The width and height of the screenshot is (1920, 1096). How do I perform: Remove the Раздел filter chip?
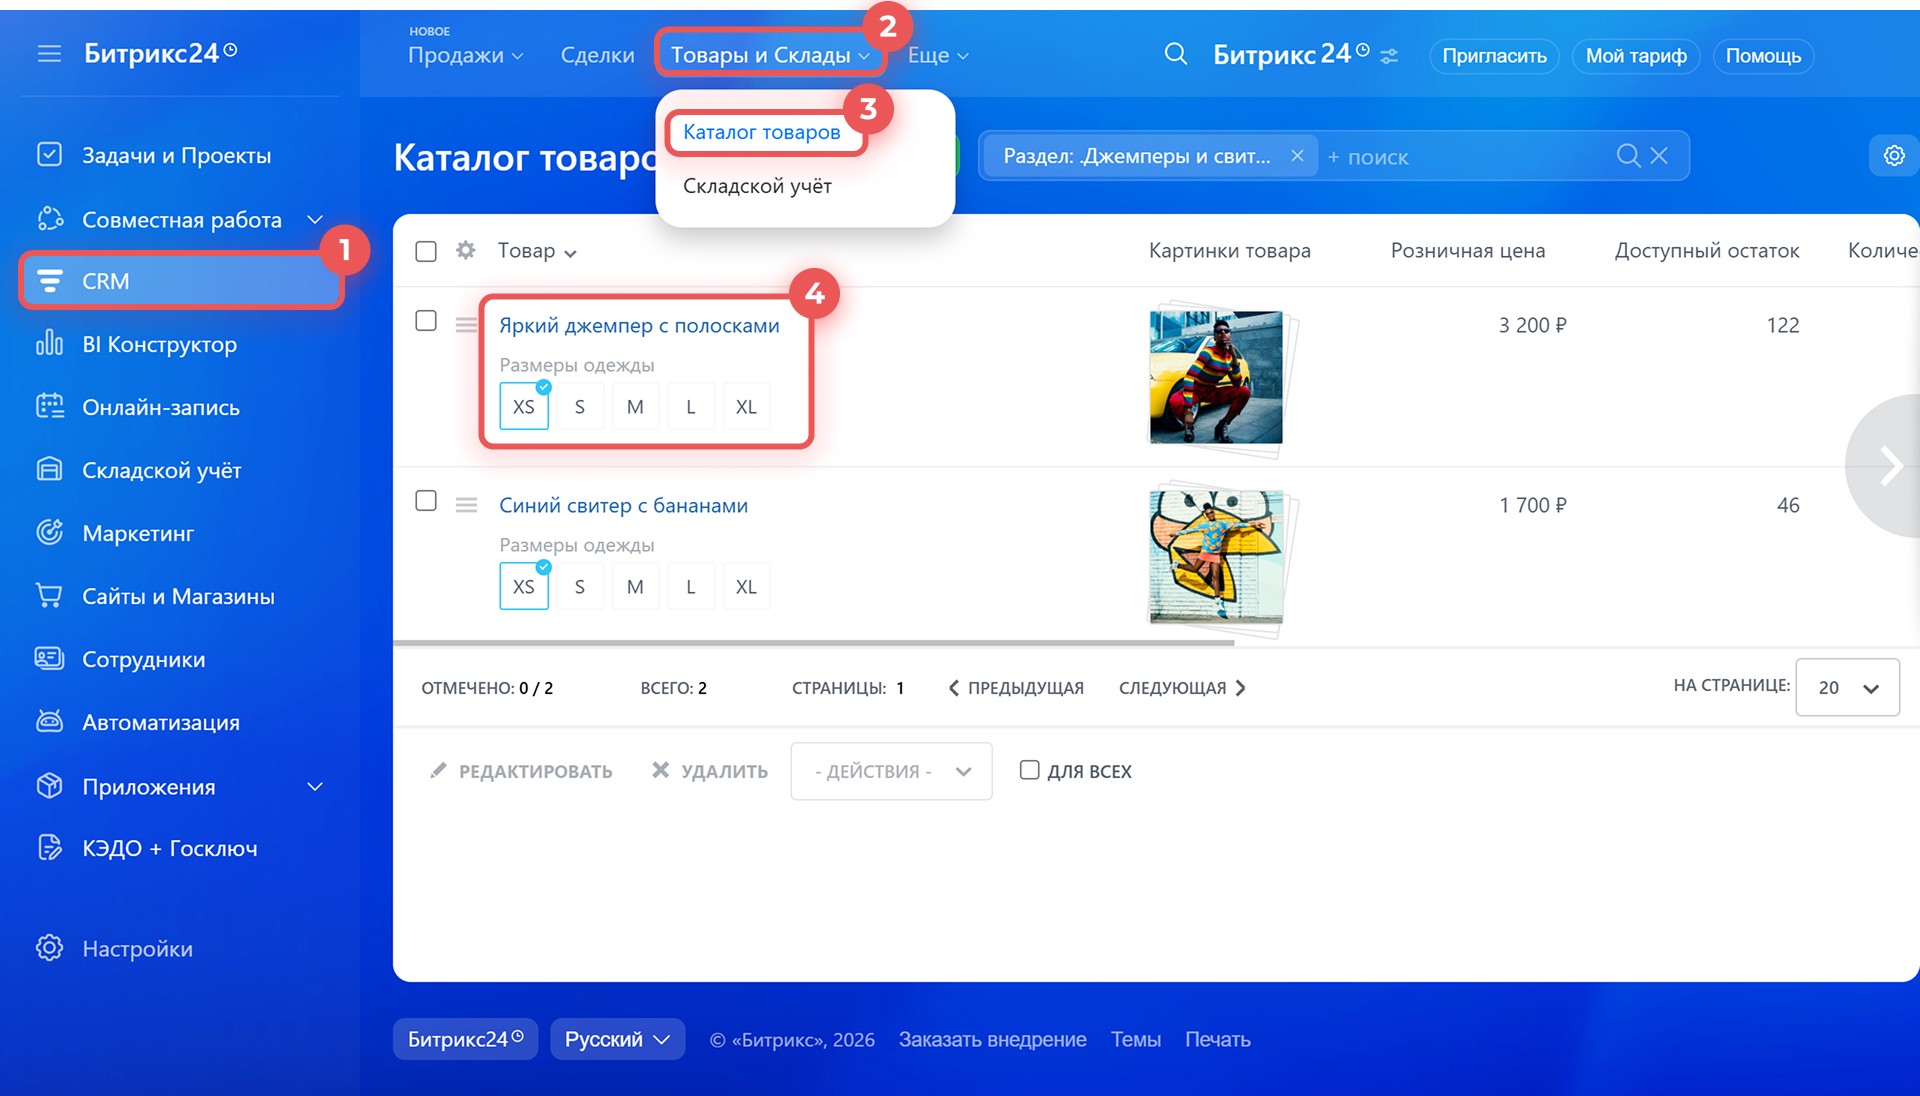click(1297, 156)
